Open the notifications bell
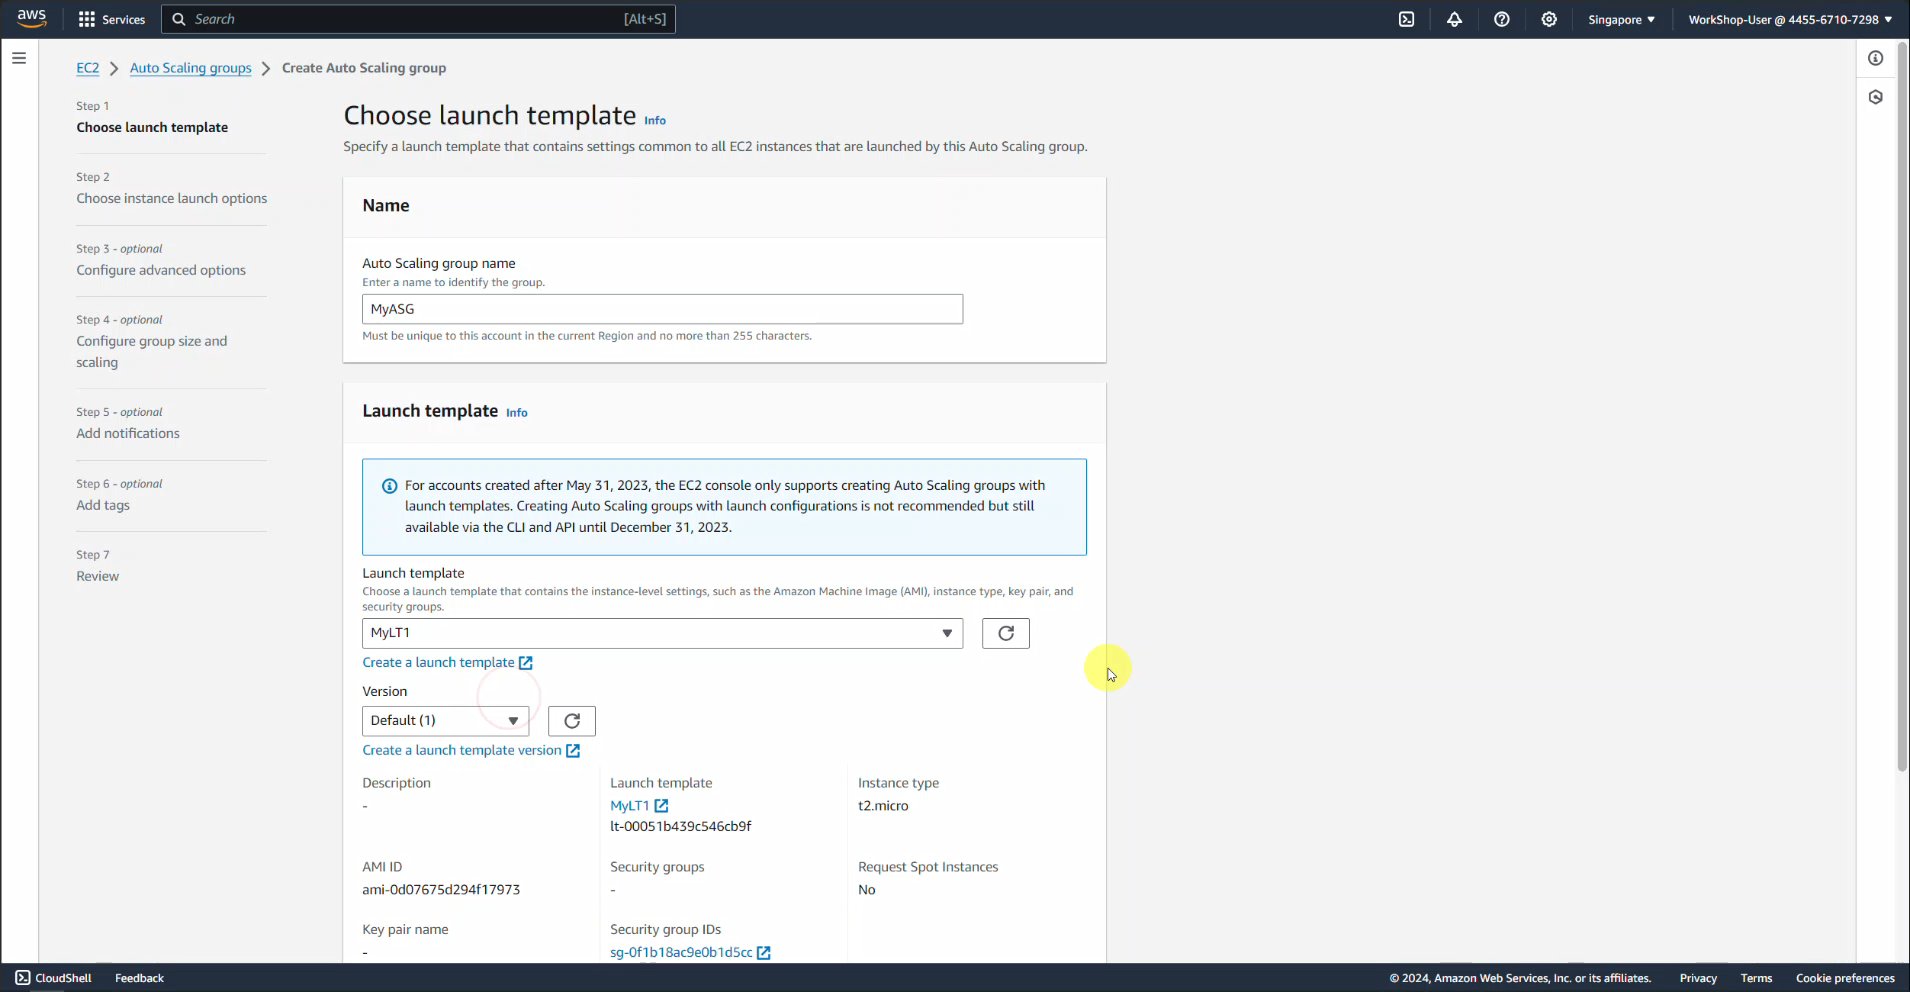Screen dimensions: 1910x992 click(x=1454, y=19)
